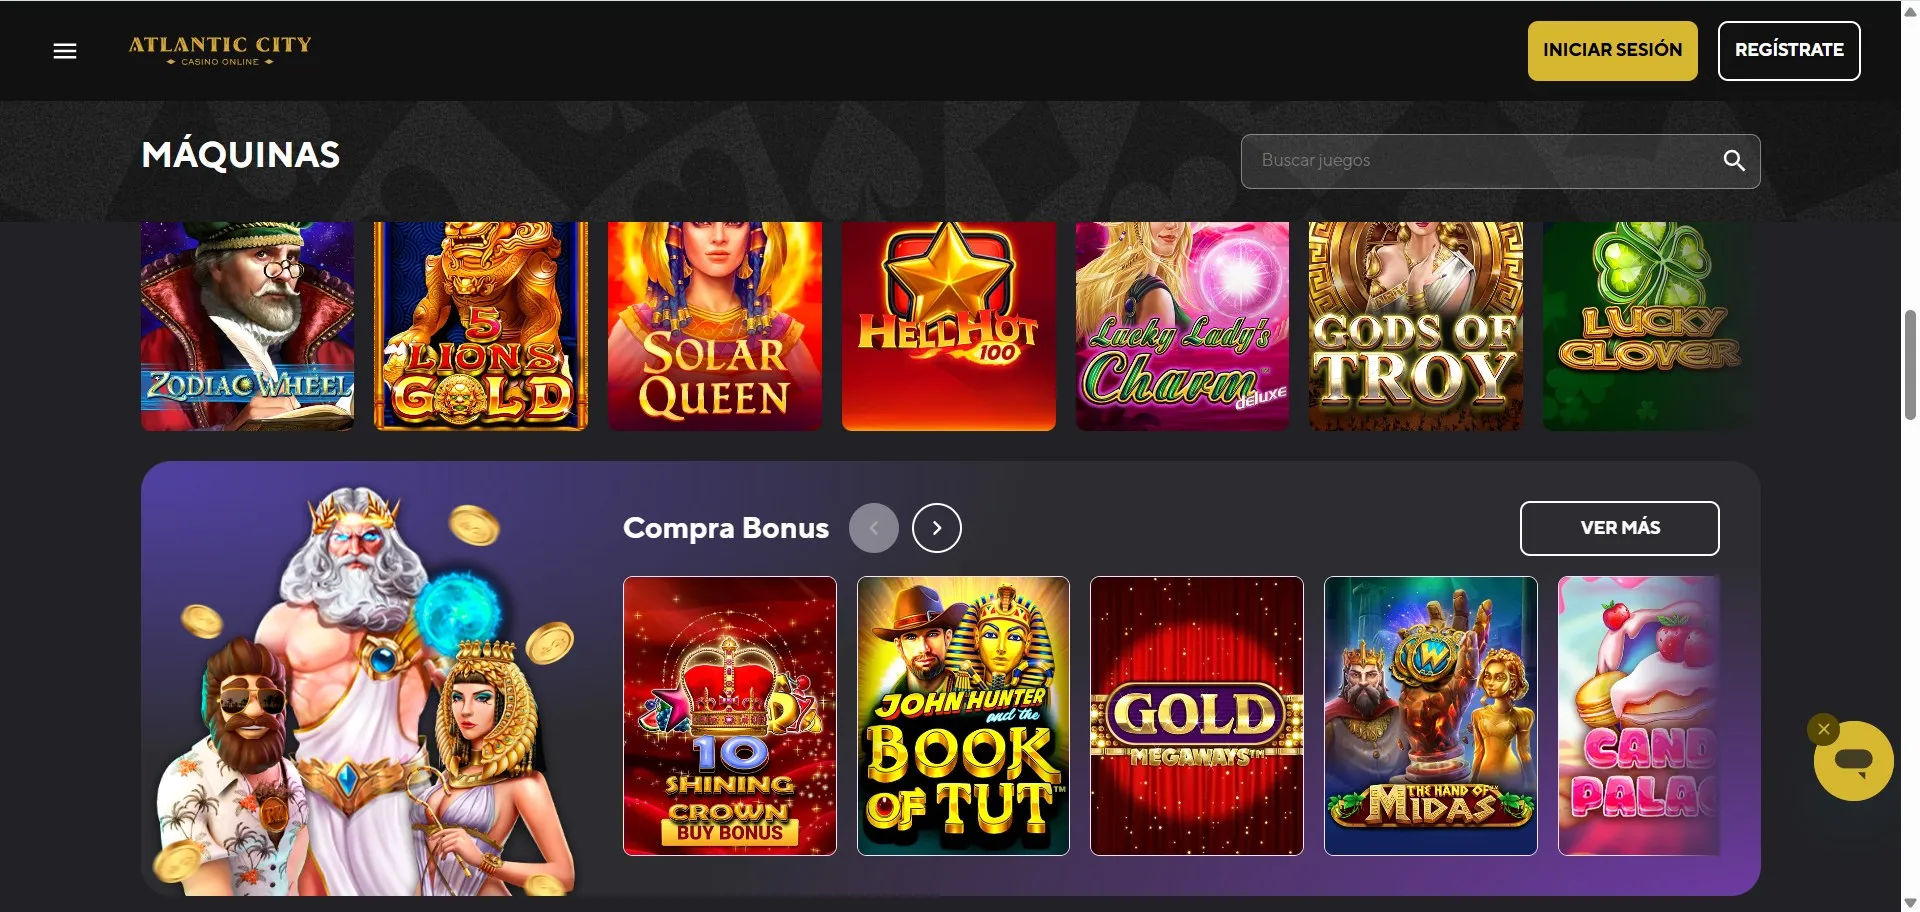Launch the Solar Queen slot
Viewport: 1920px width, 912px height.
click(715, 326)
